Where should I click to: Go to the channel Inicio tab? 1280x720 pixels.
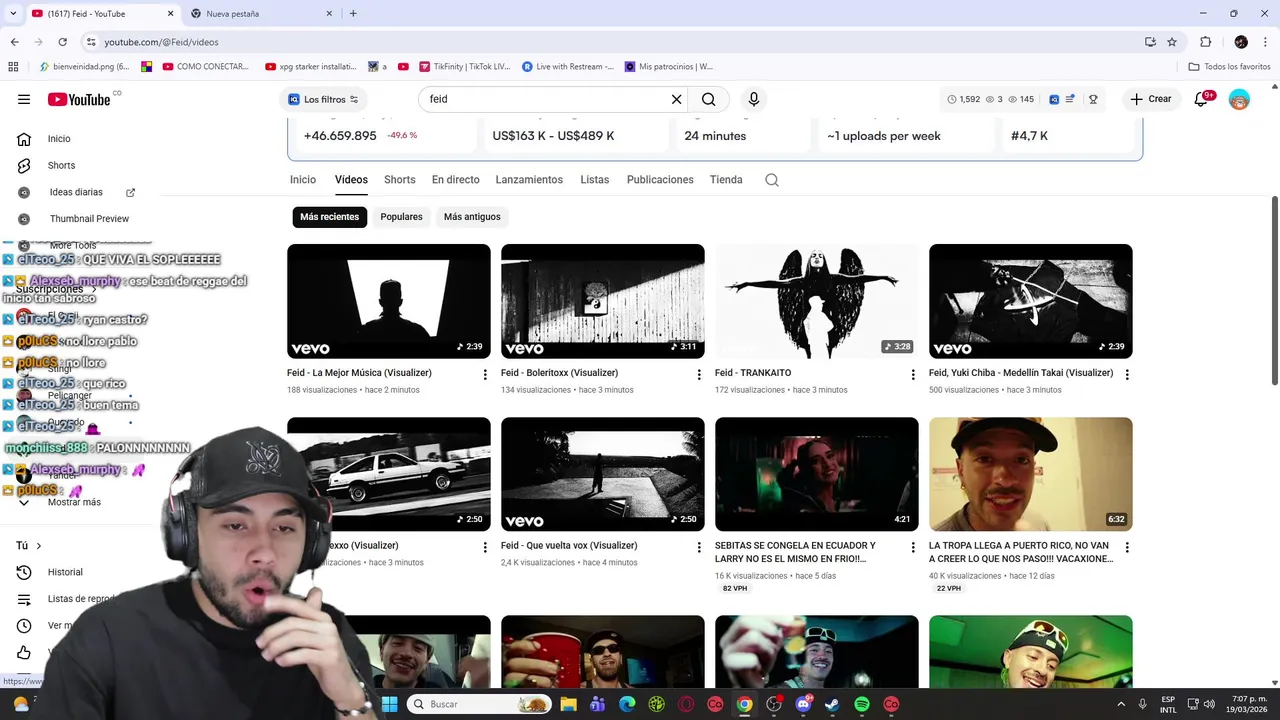coord(303,180)
